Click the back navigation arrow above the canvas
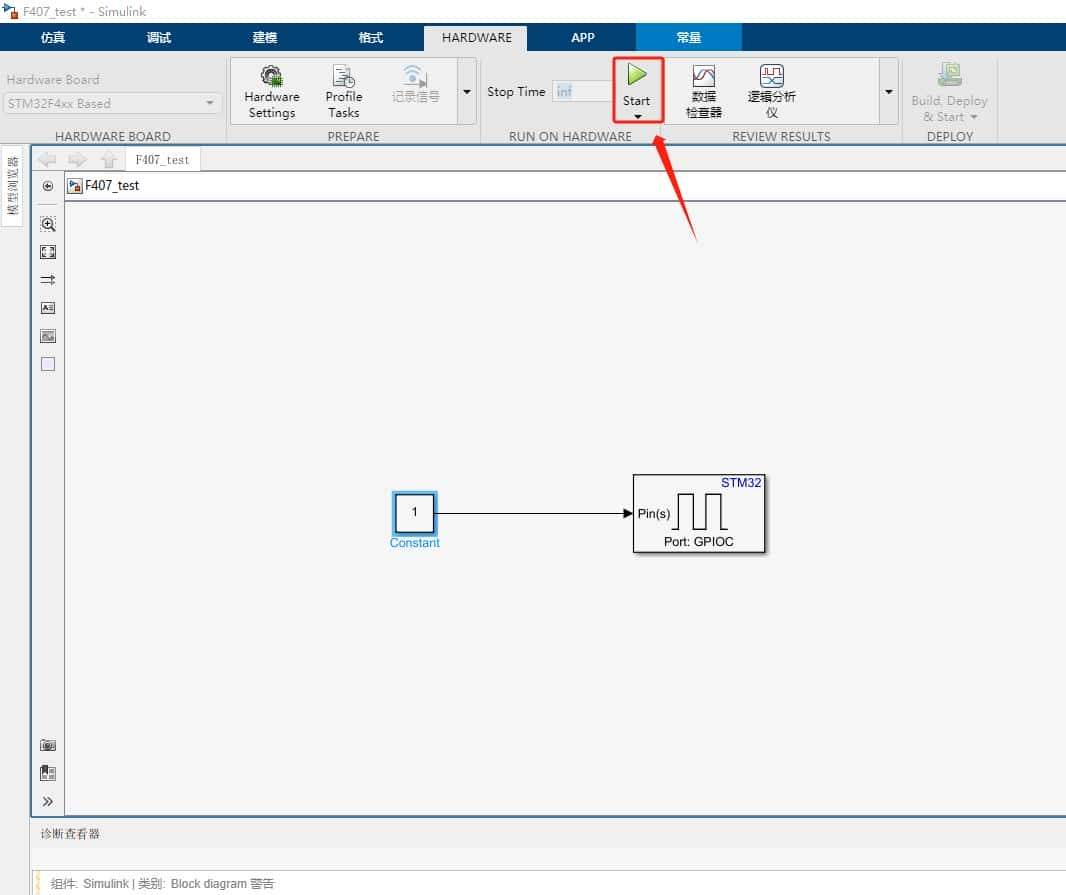The image size is (1066, 895). coord(46,158)
